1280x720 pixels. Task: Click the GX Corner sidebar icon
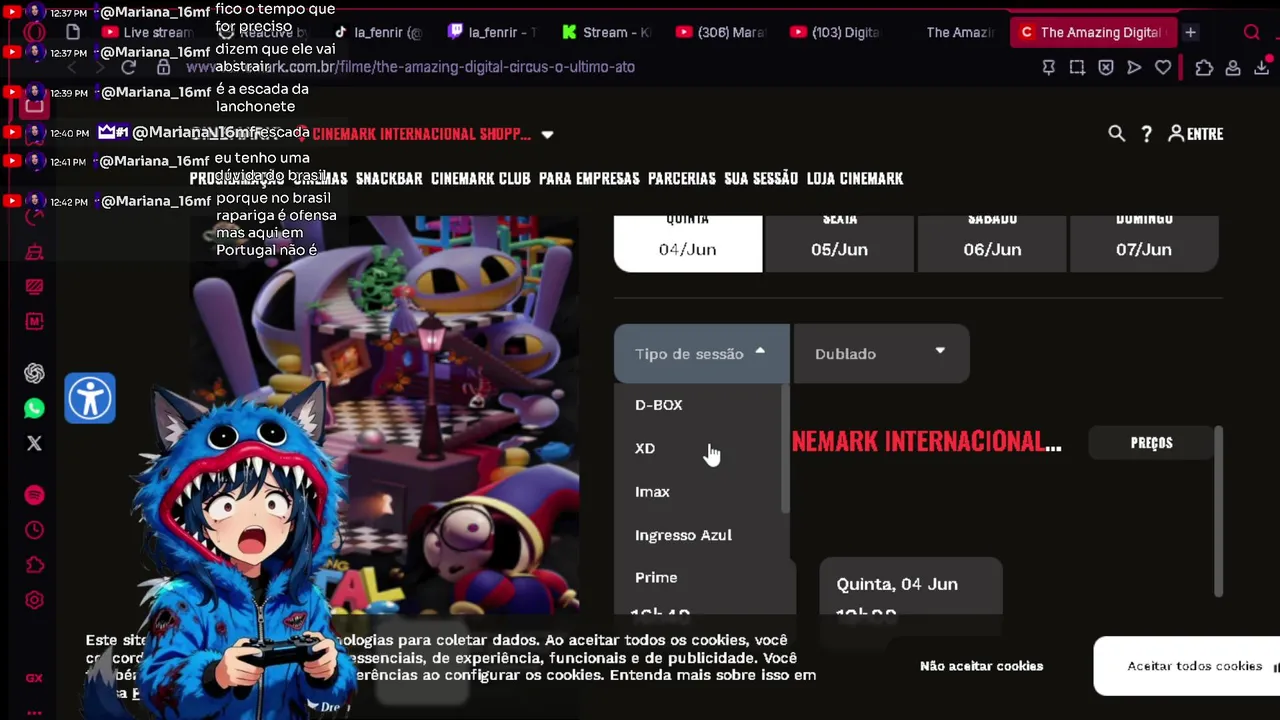pos(34,678)
